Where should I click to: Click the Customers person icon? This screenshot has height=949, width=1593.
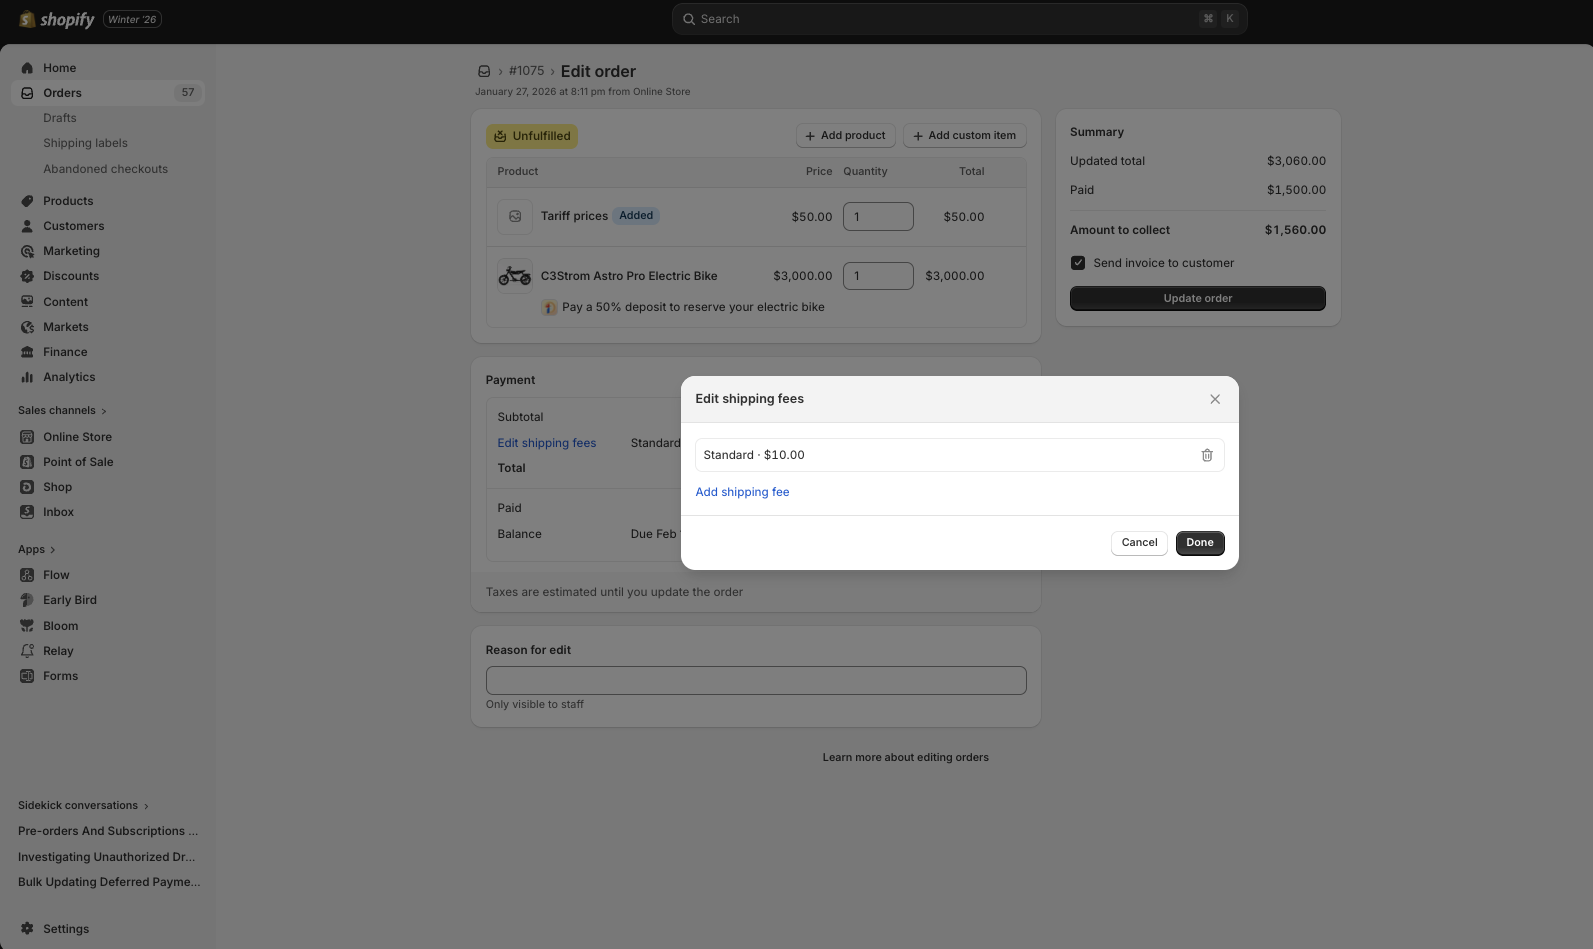coord(27,226)
